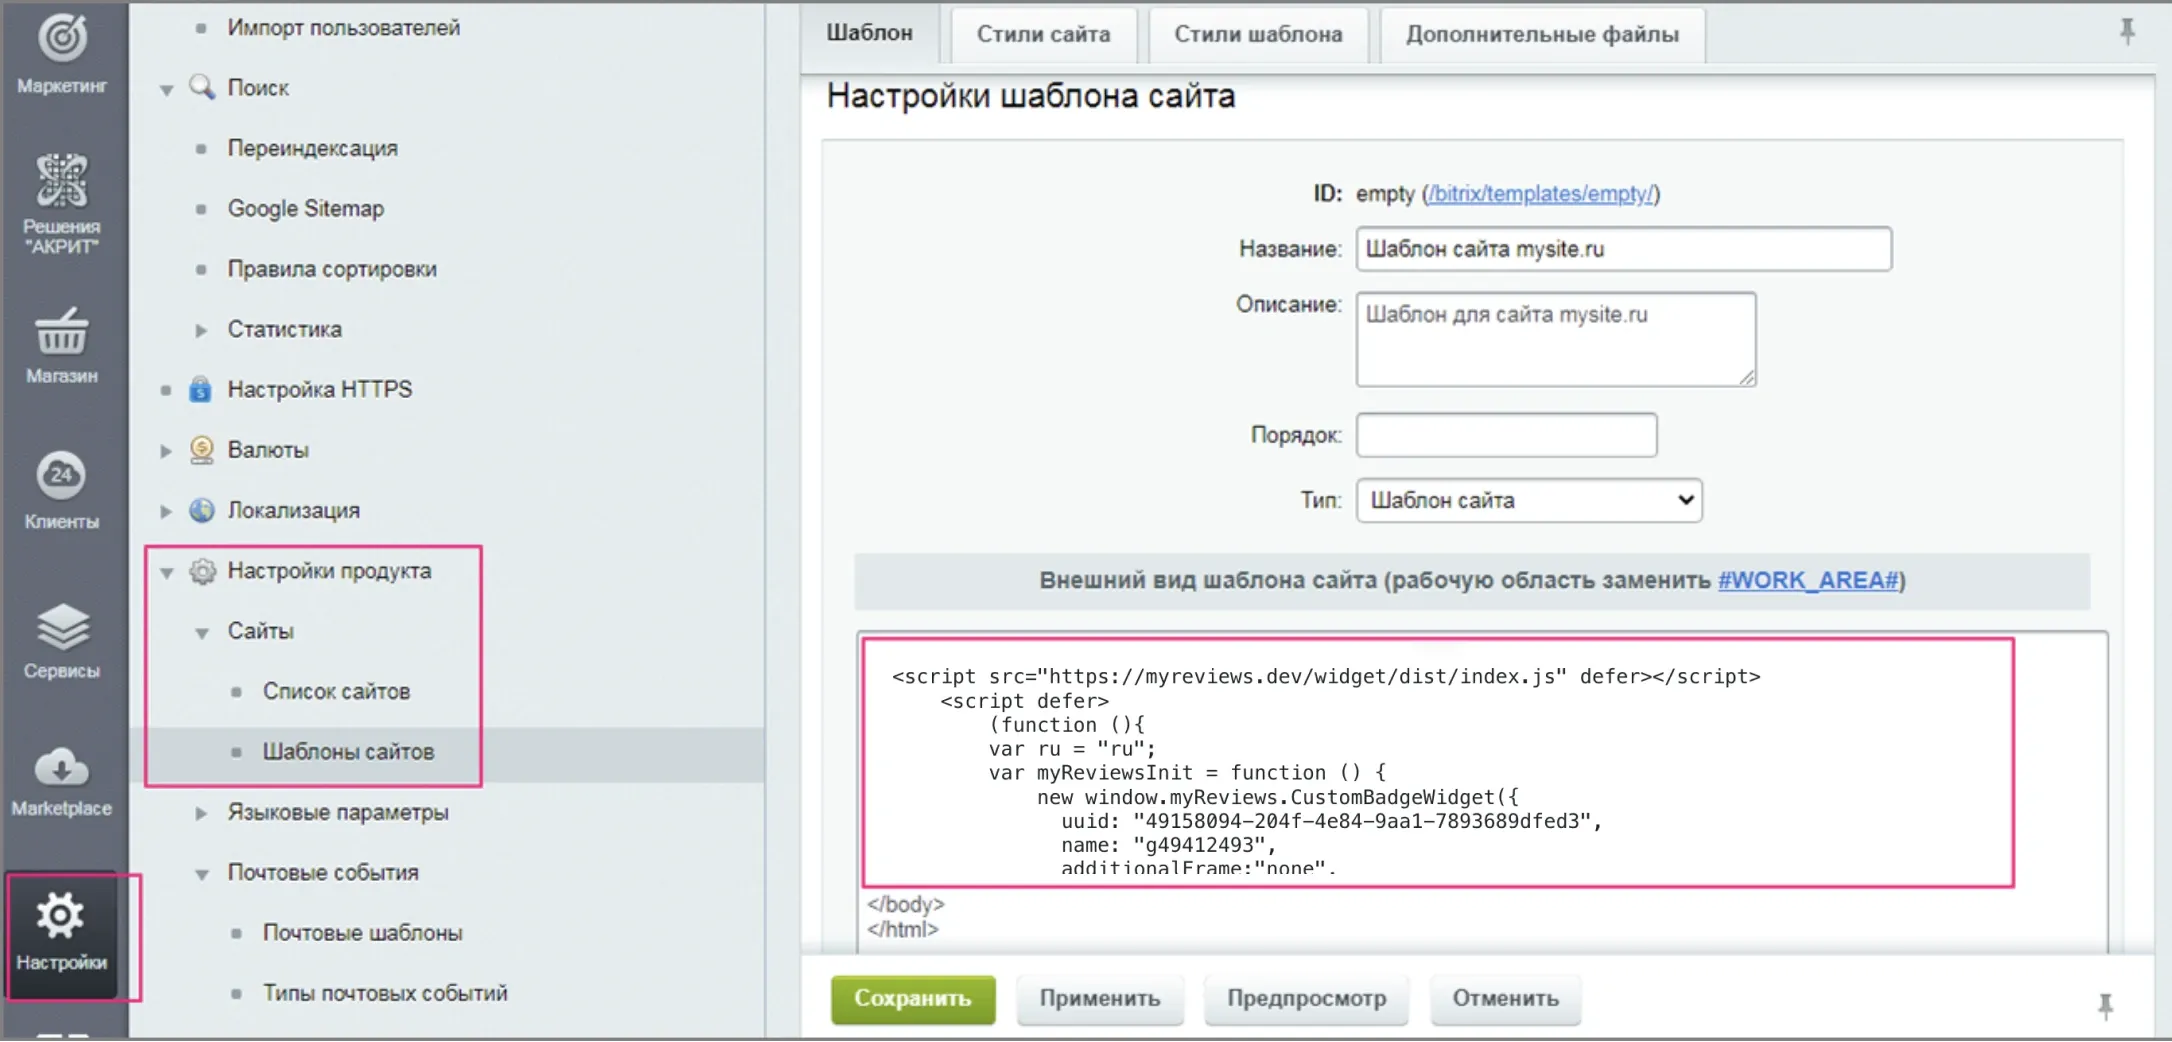Focus the empty Порядок field
2172x1042 pixels.
coord(1506,435)
